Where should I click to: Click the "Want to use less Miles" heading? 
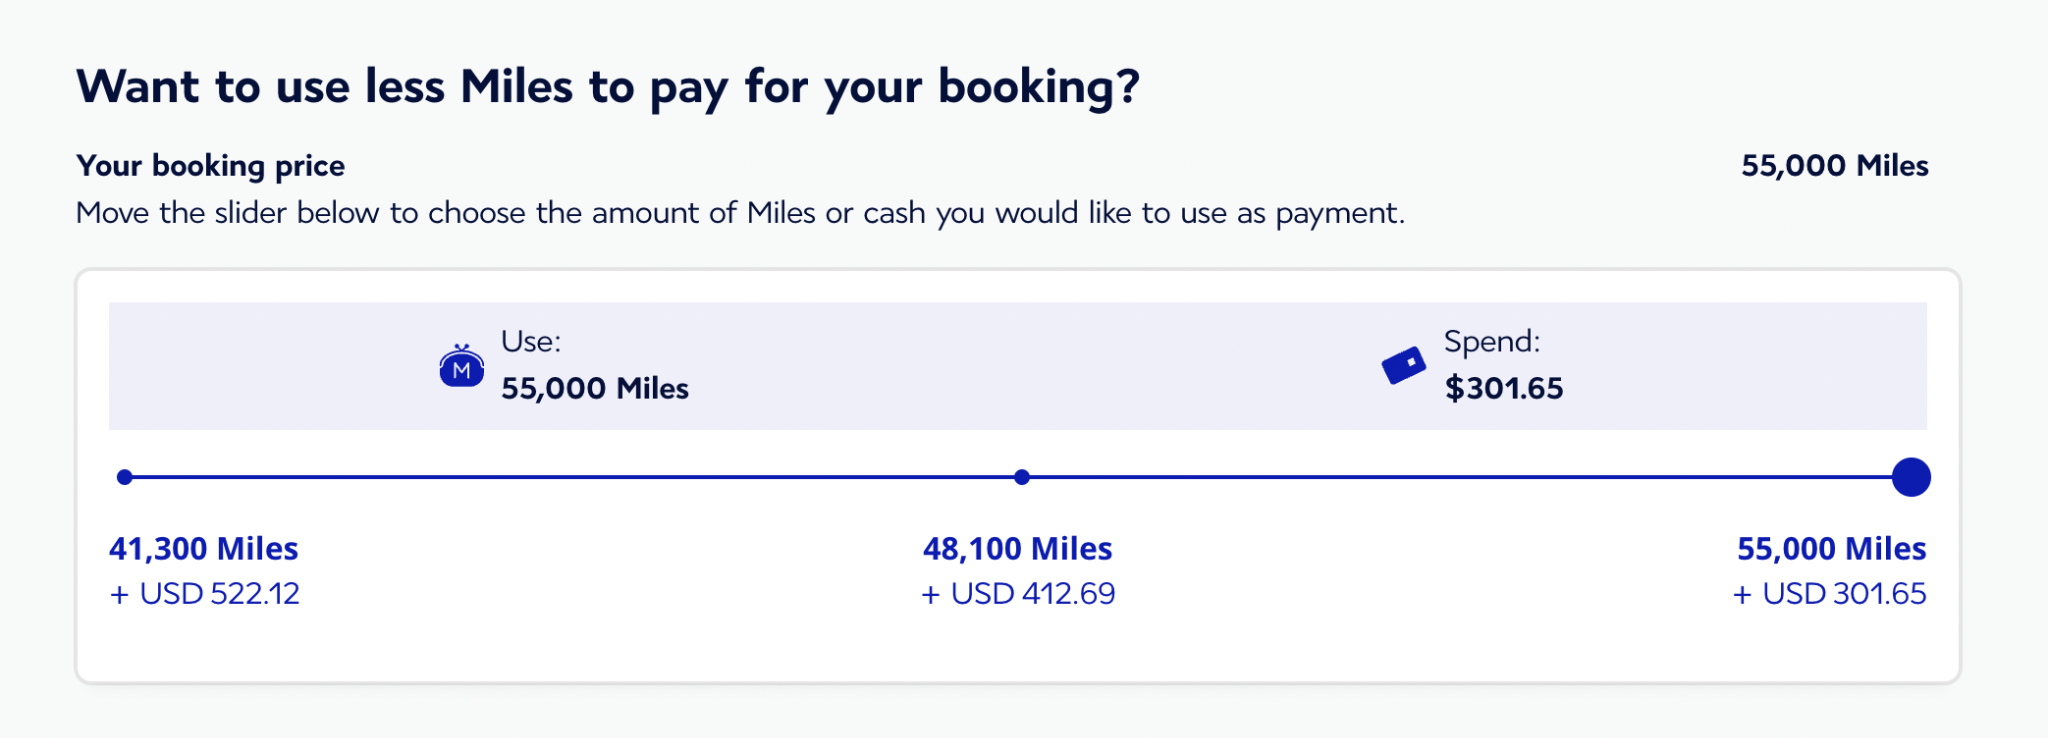pos(608,87)
